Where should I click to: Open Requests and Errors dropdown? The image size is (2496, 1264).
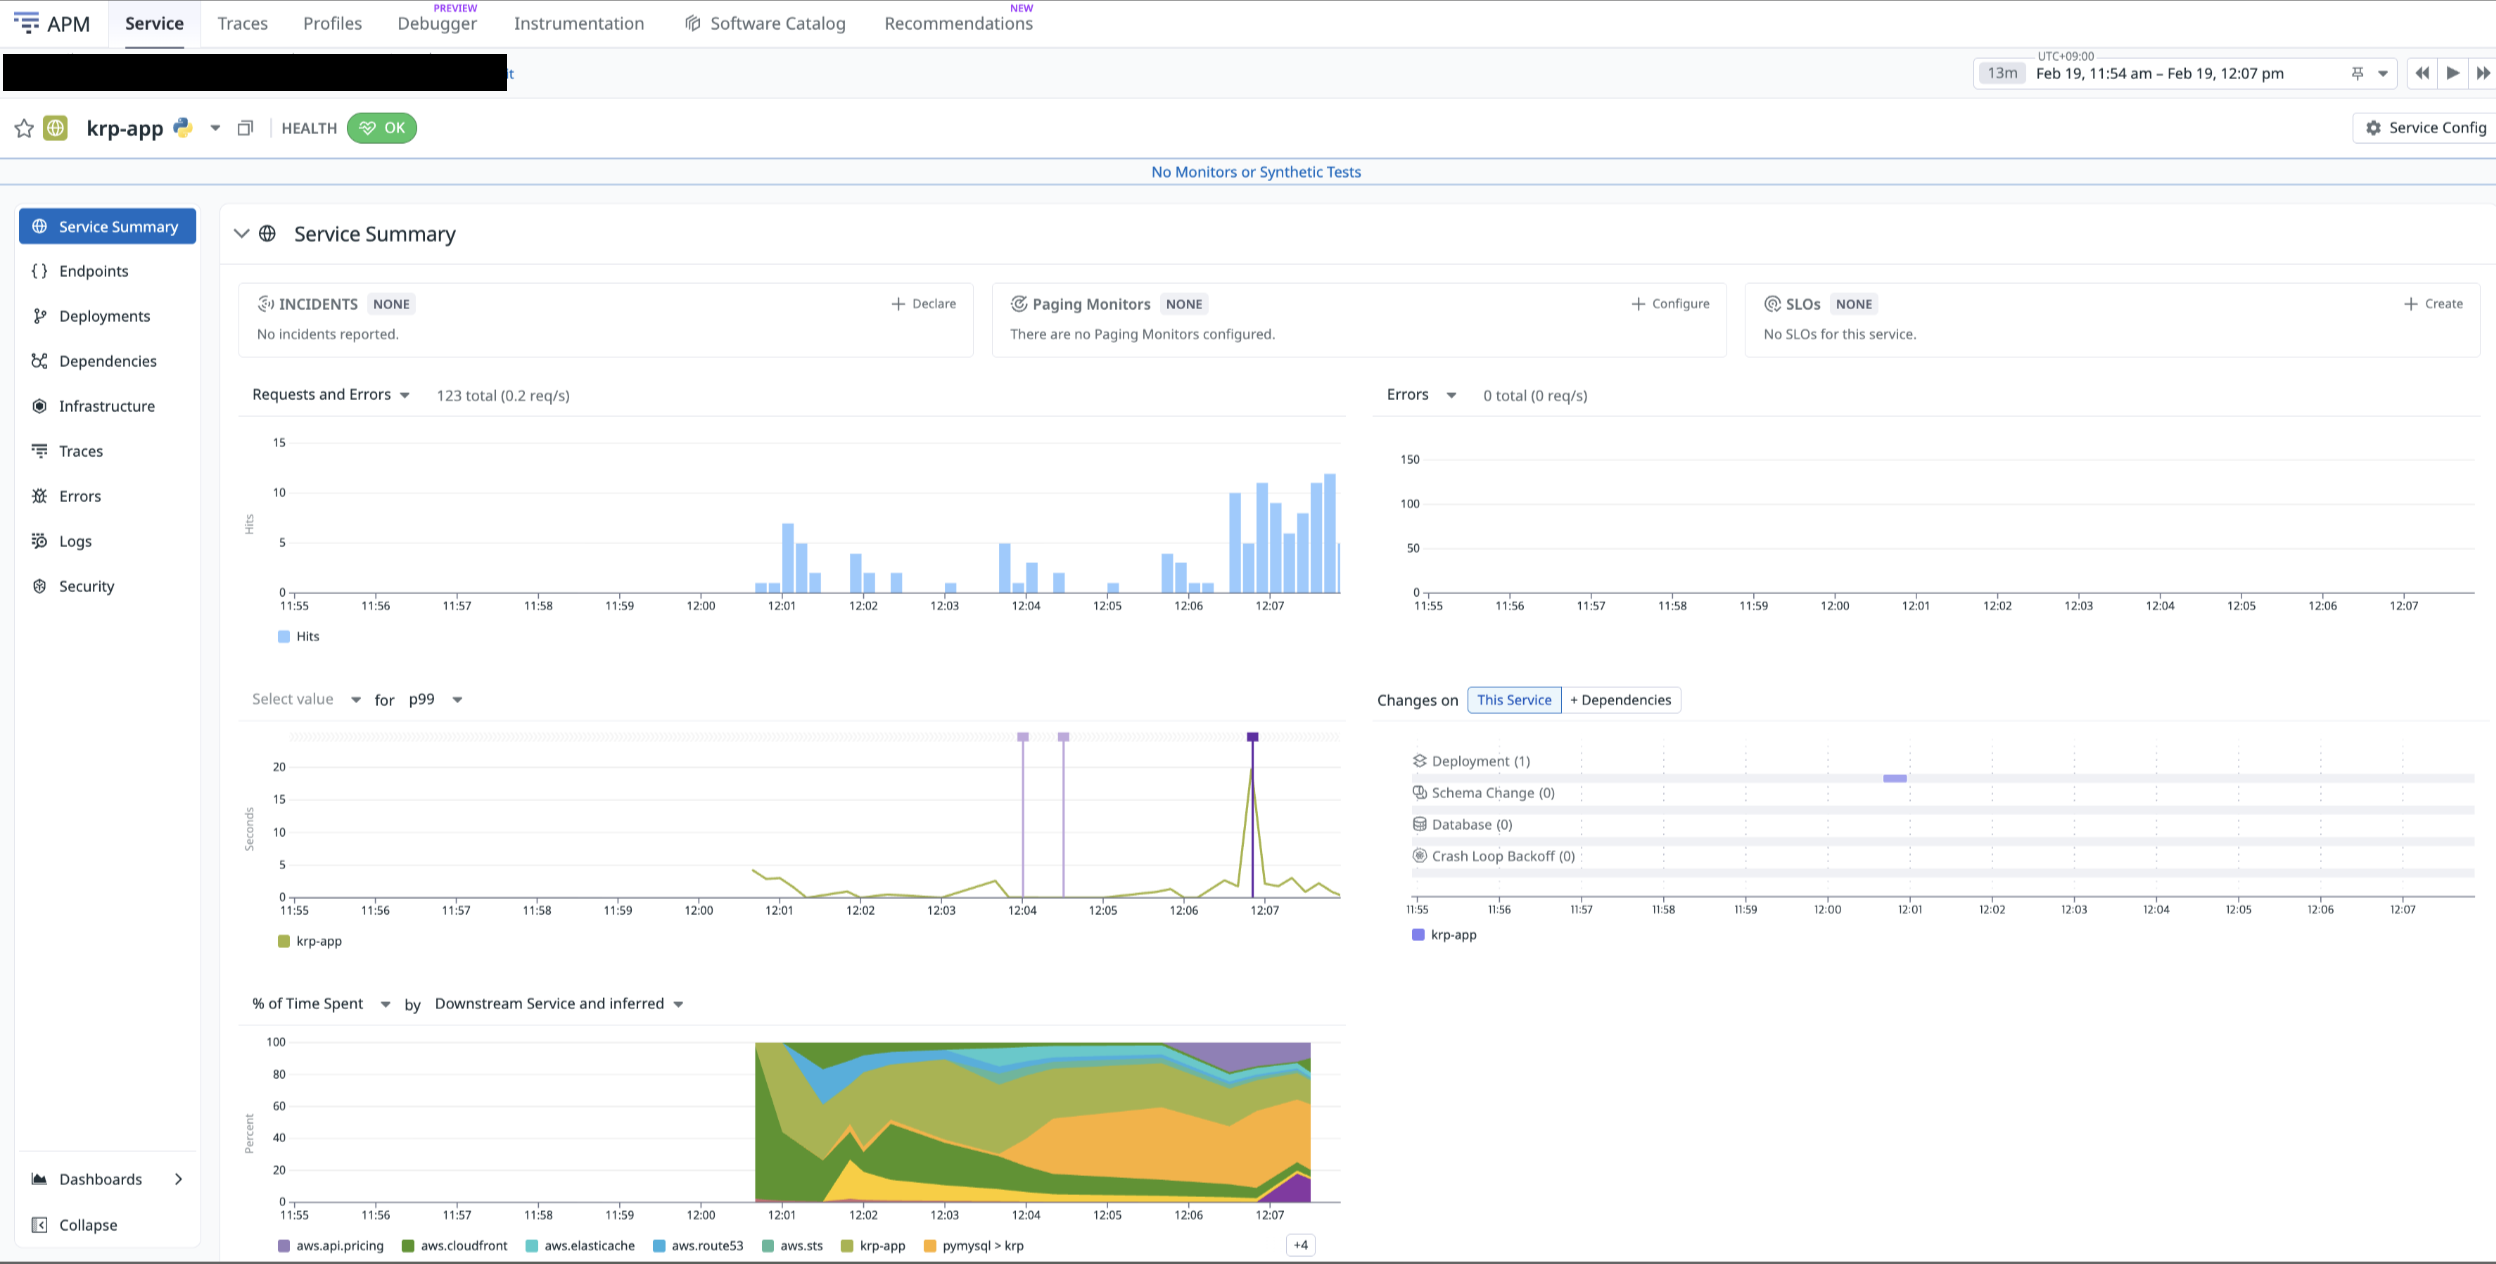point(331,395)
